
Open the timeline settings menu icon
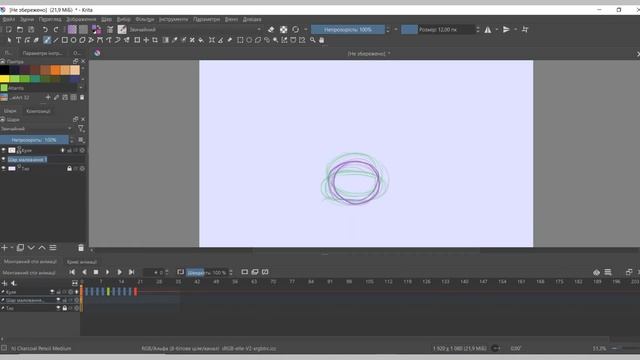pyautogui.click(x=608, y=272)
